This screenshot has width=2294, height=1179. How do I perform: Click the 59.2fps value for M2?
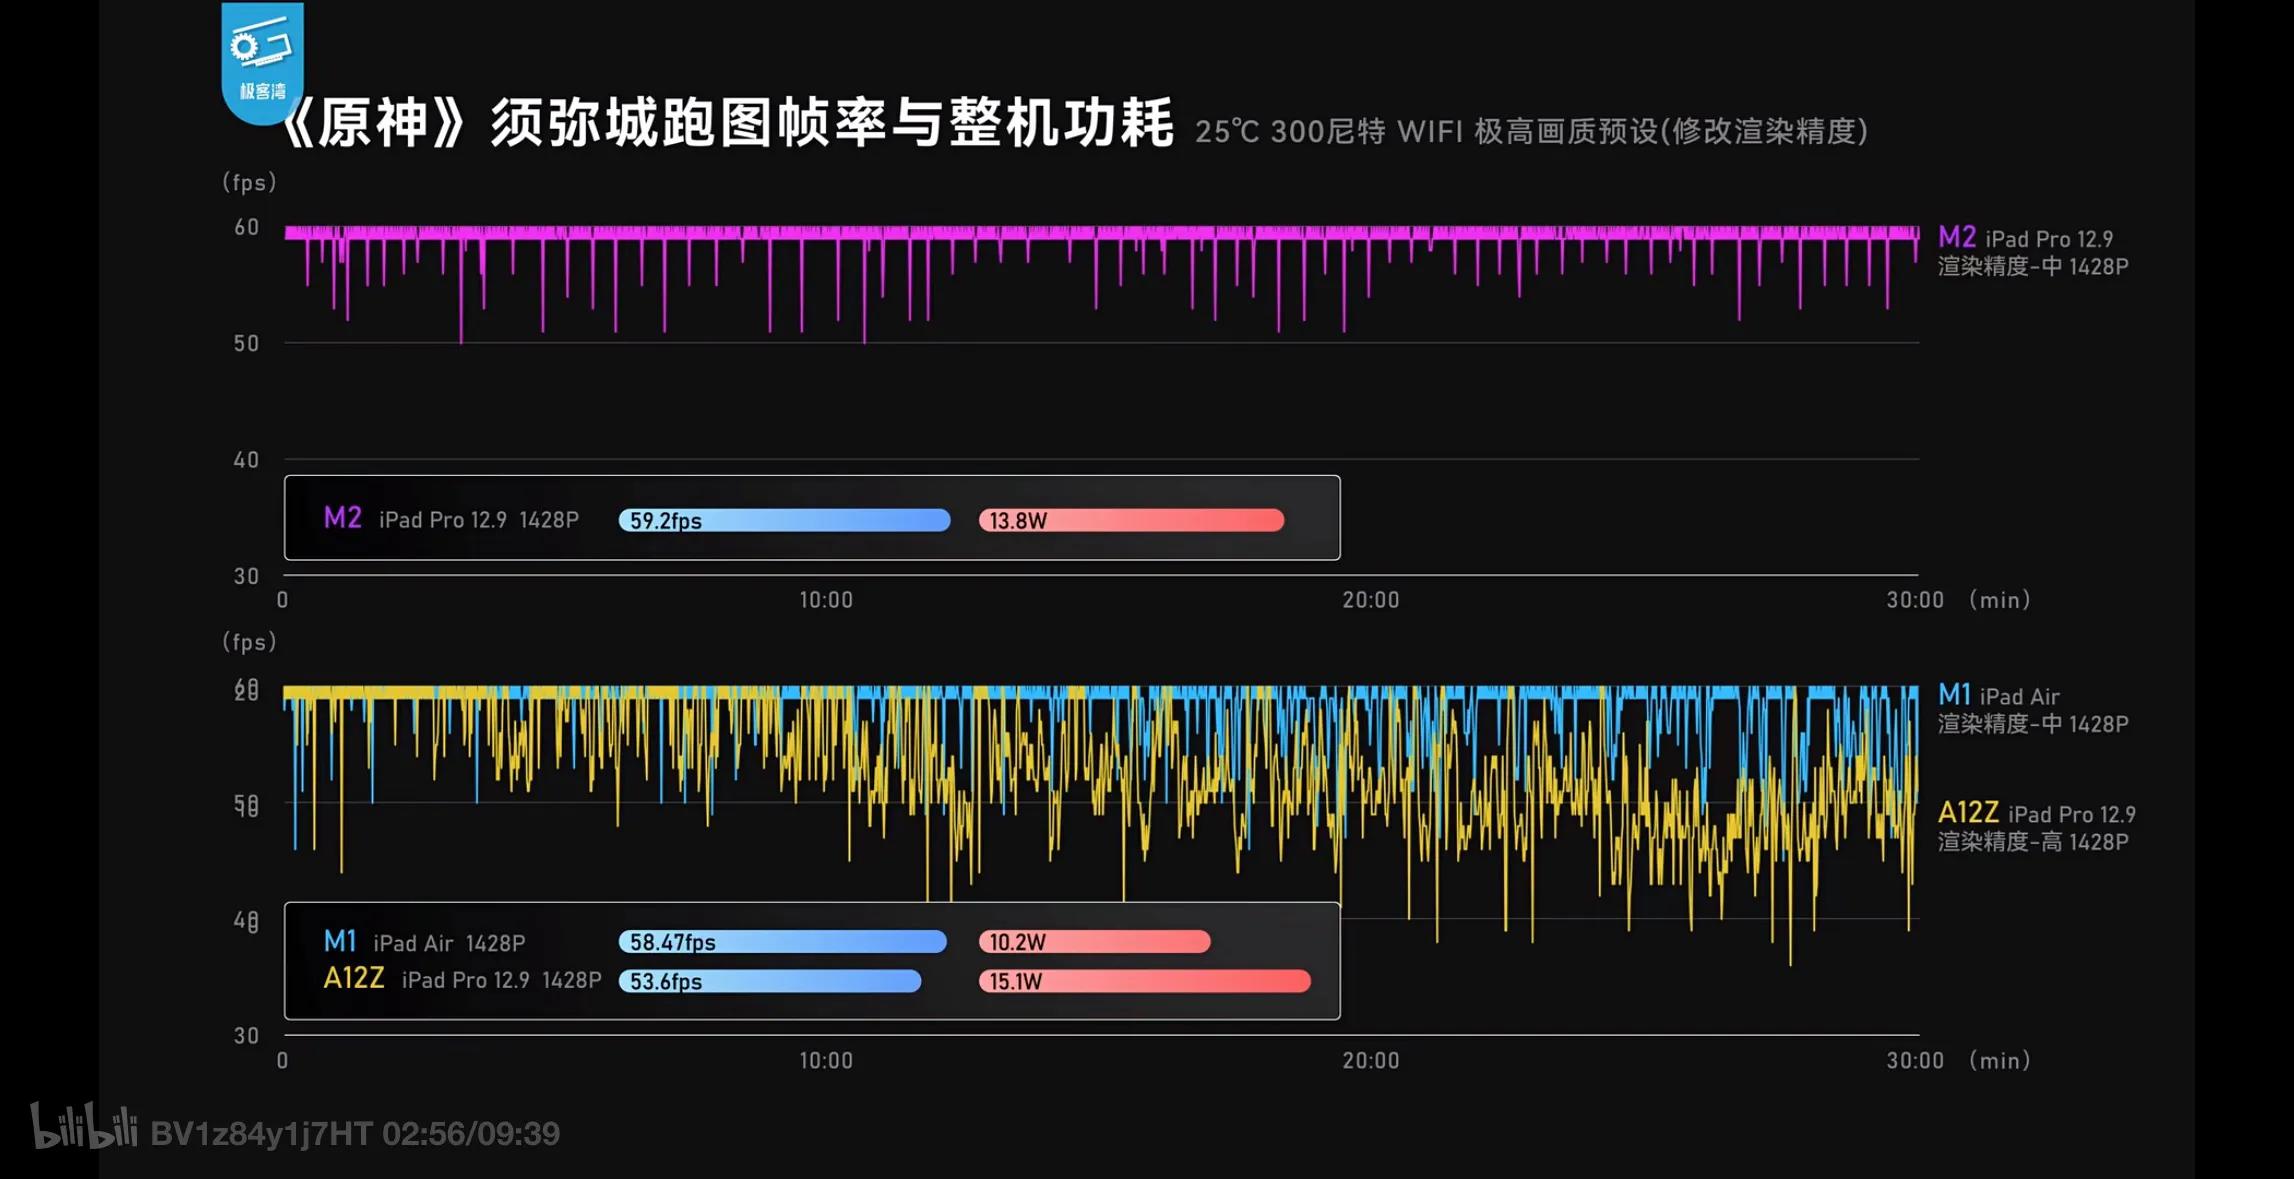pyautogui.click(x=664, y=520)
